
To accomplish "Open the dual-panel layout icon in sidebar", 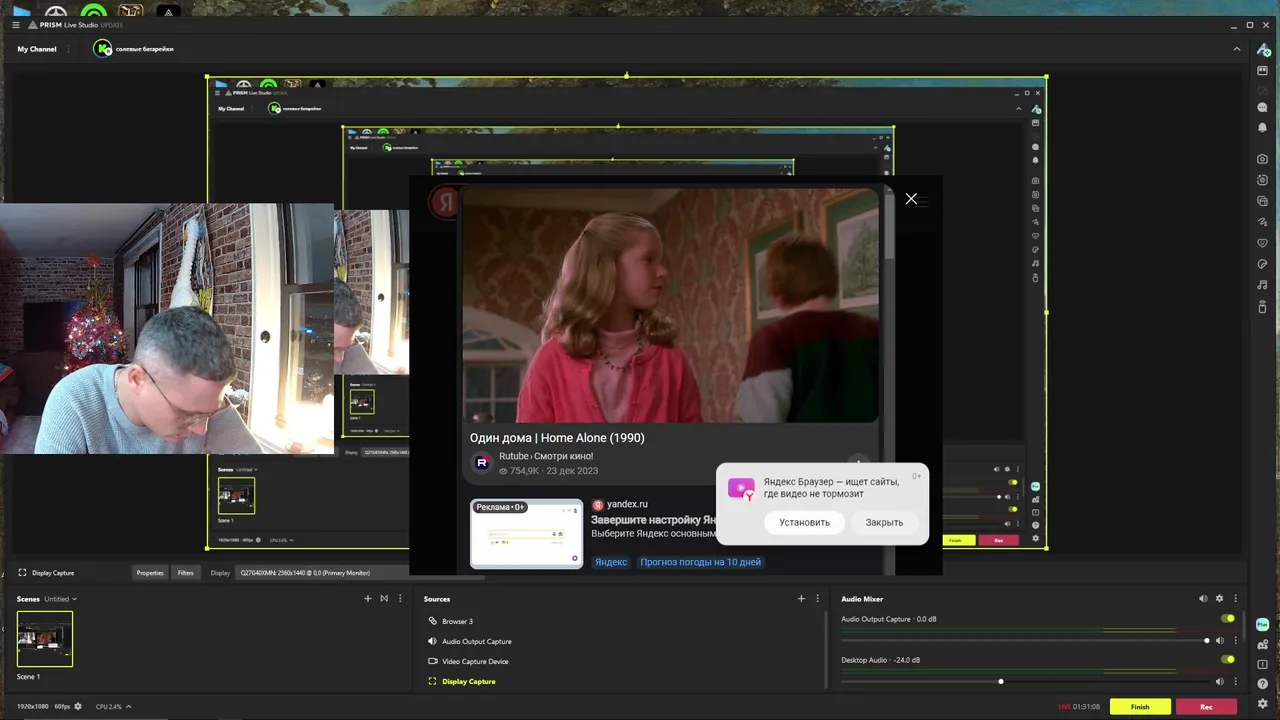I will tap(1262, 70).
